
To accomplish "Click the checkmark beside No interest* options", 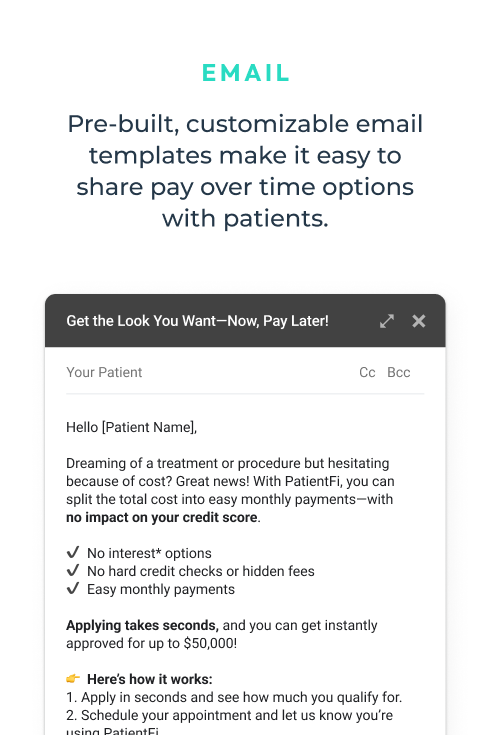I will tap(73, 553).
